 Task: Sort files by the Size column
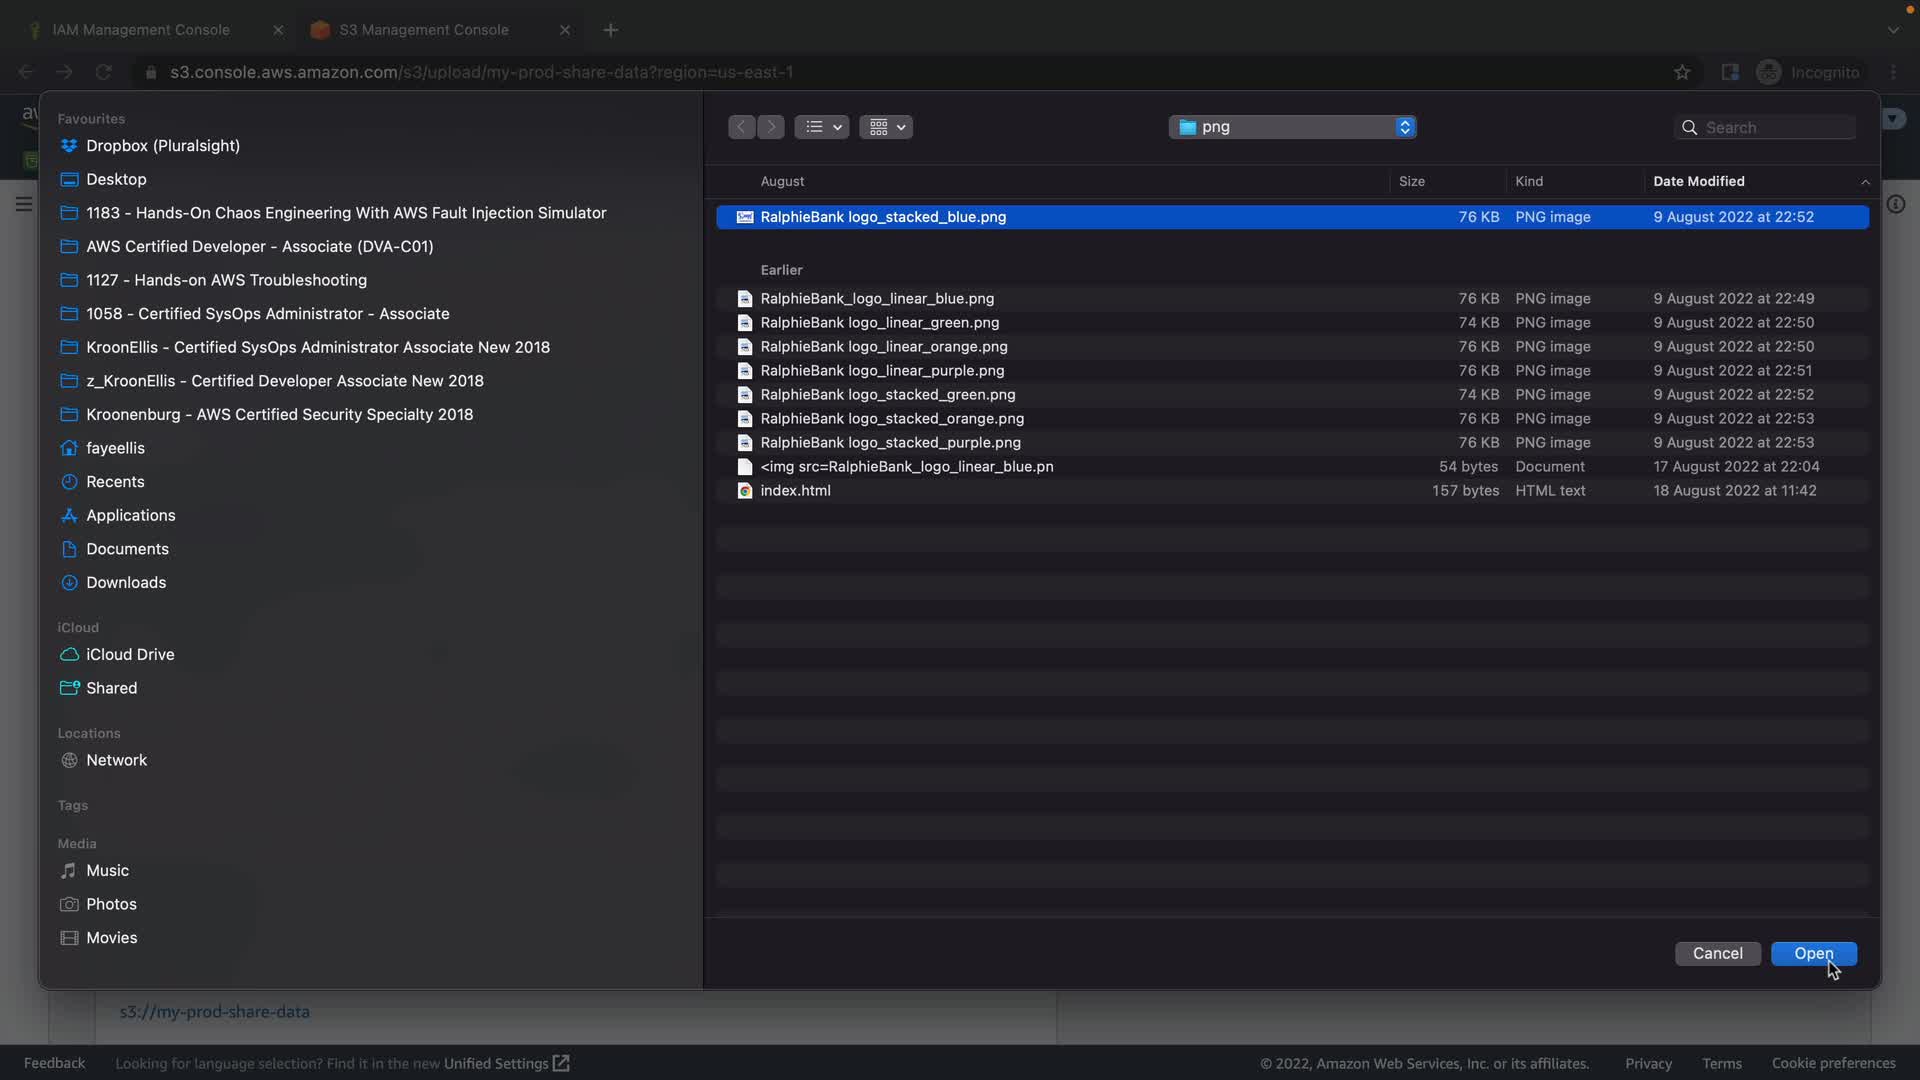point(1411,181)
